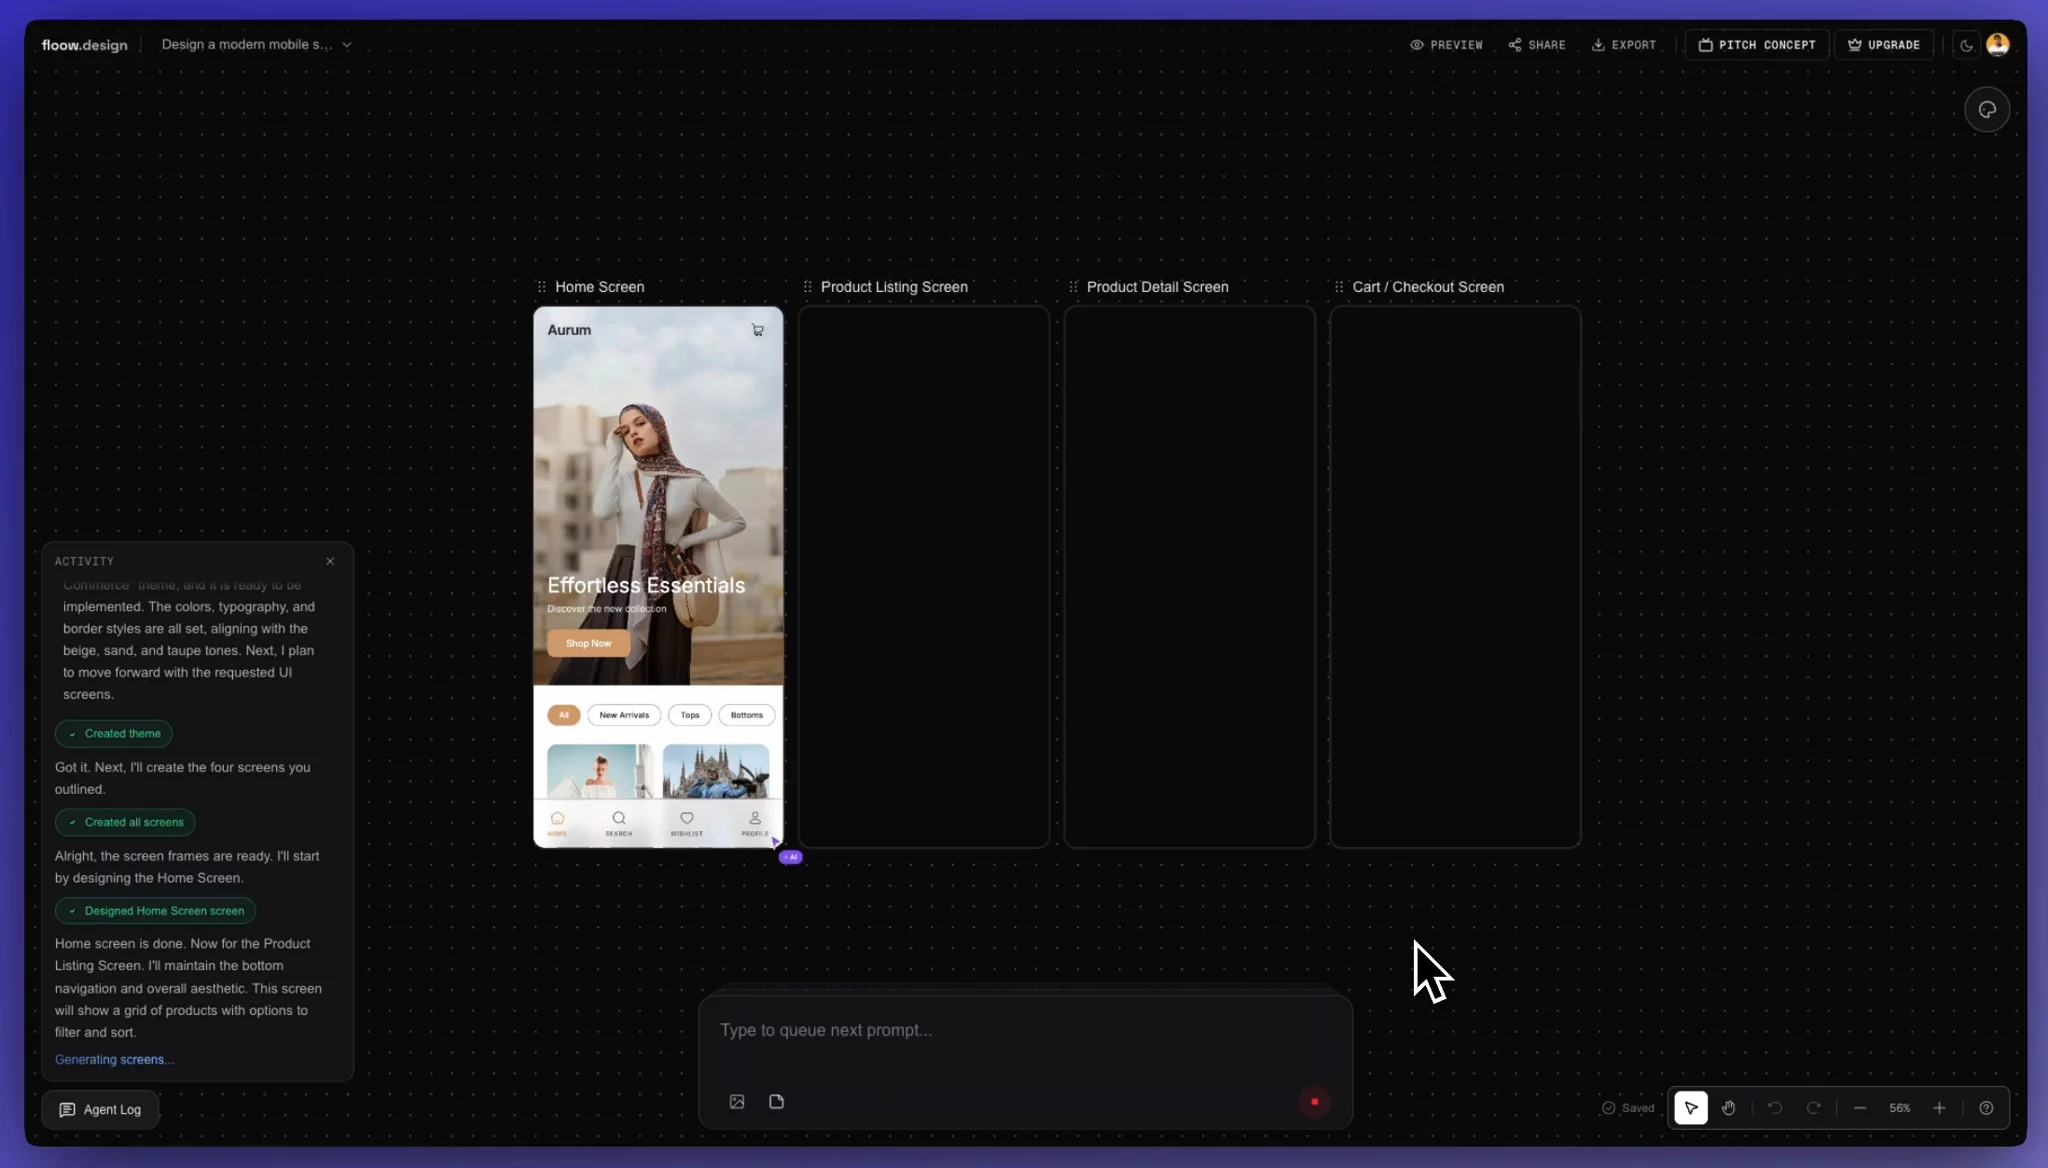Click the Home nav icon in mockup

557,823
